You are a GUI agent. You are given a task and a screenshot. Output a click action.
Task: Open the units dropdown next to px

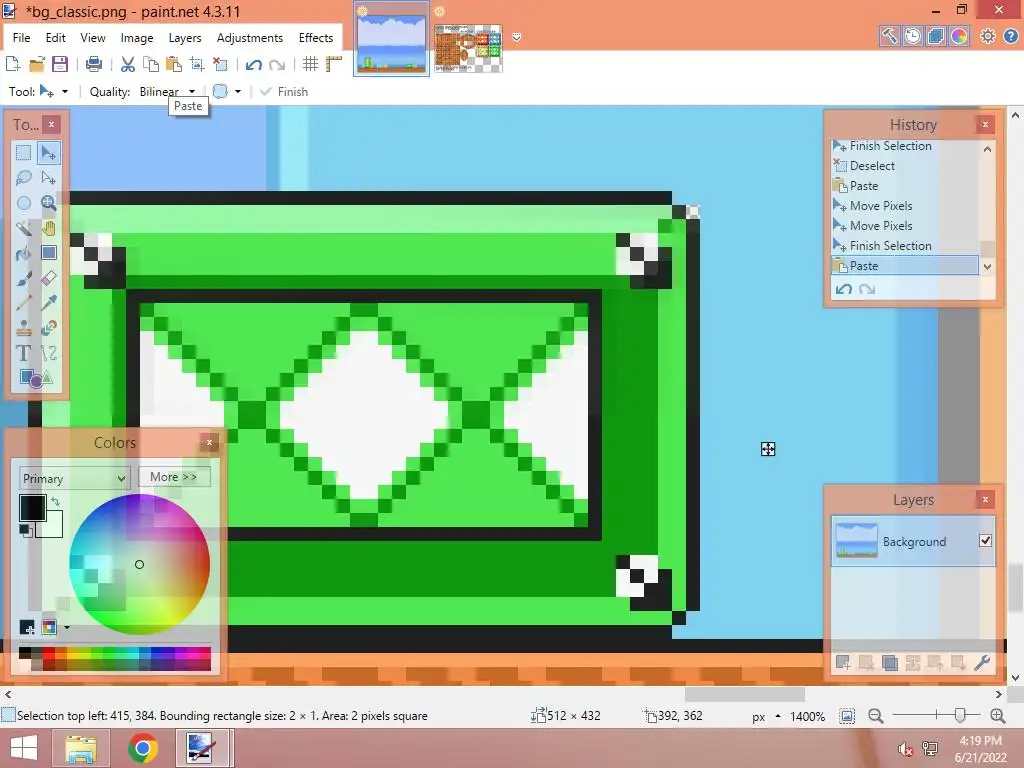pyautogui.click(x=778, y=716)
